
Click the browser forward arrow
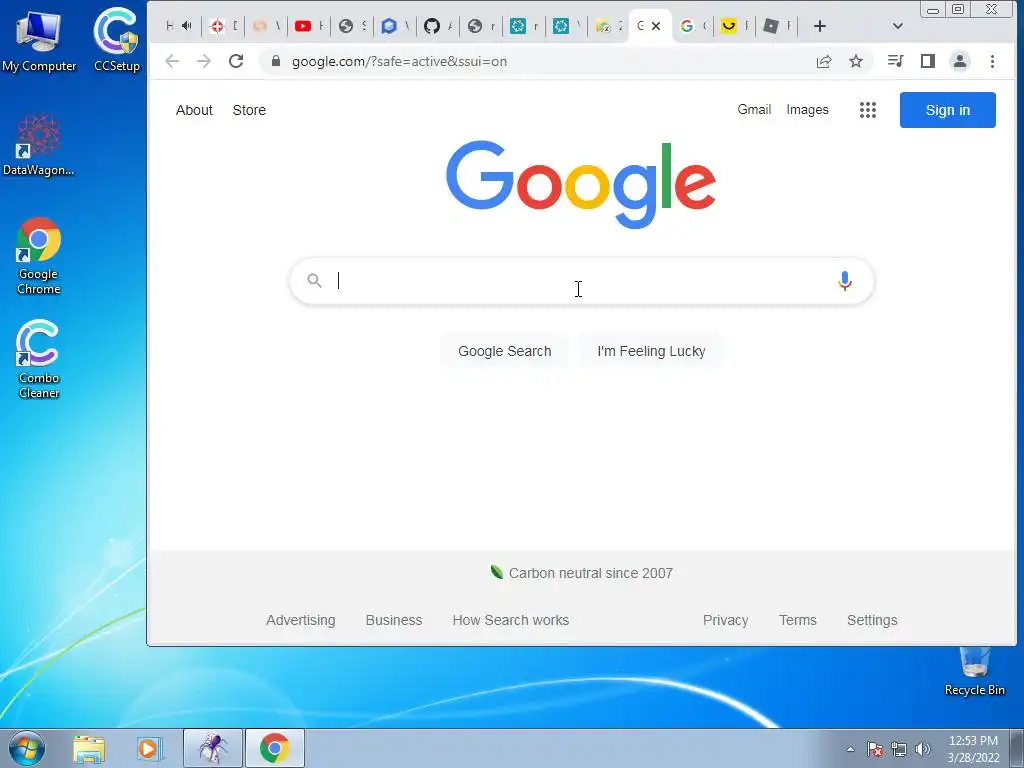tap(204, 61)
